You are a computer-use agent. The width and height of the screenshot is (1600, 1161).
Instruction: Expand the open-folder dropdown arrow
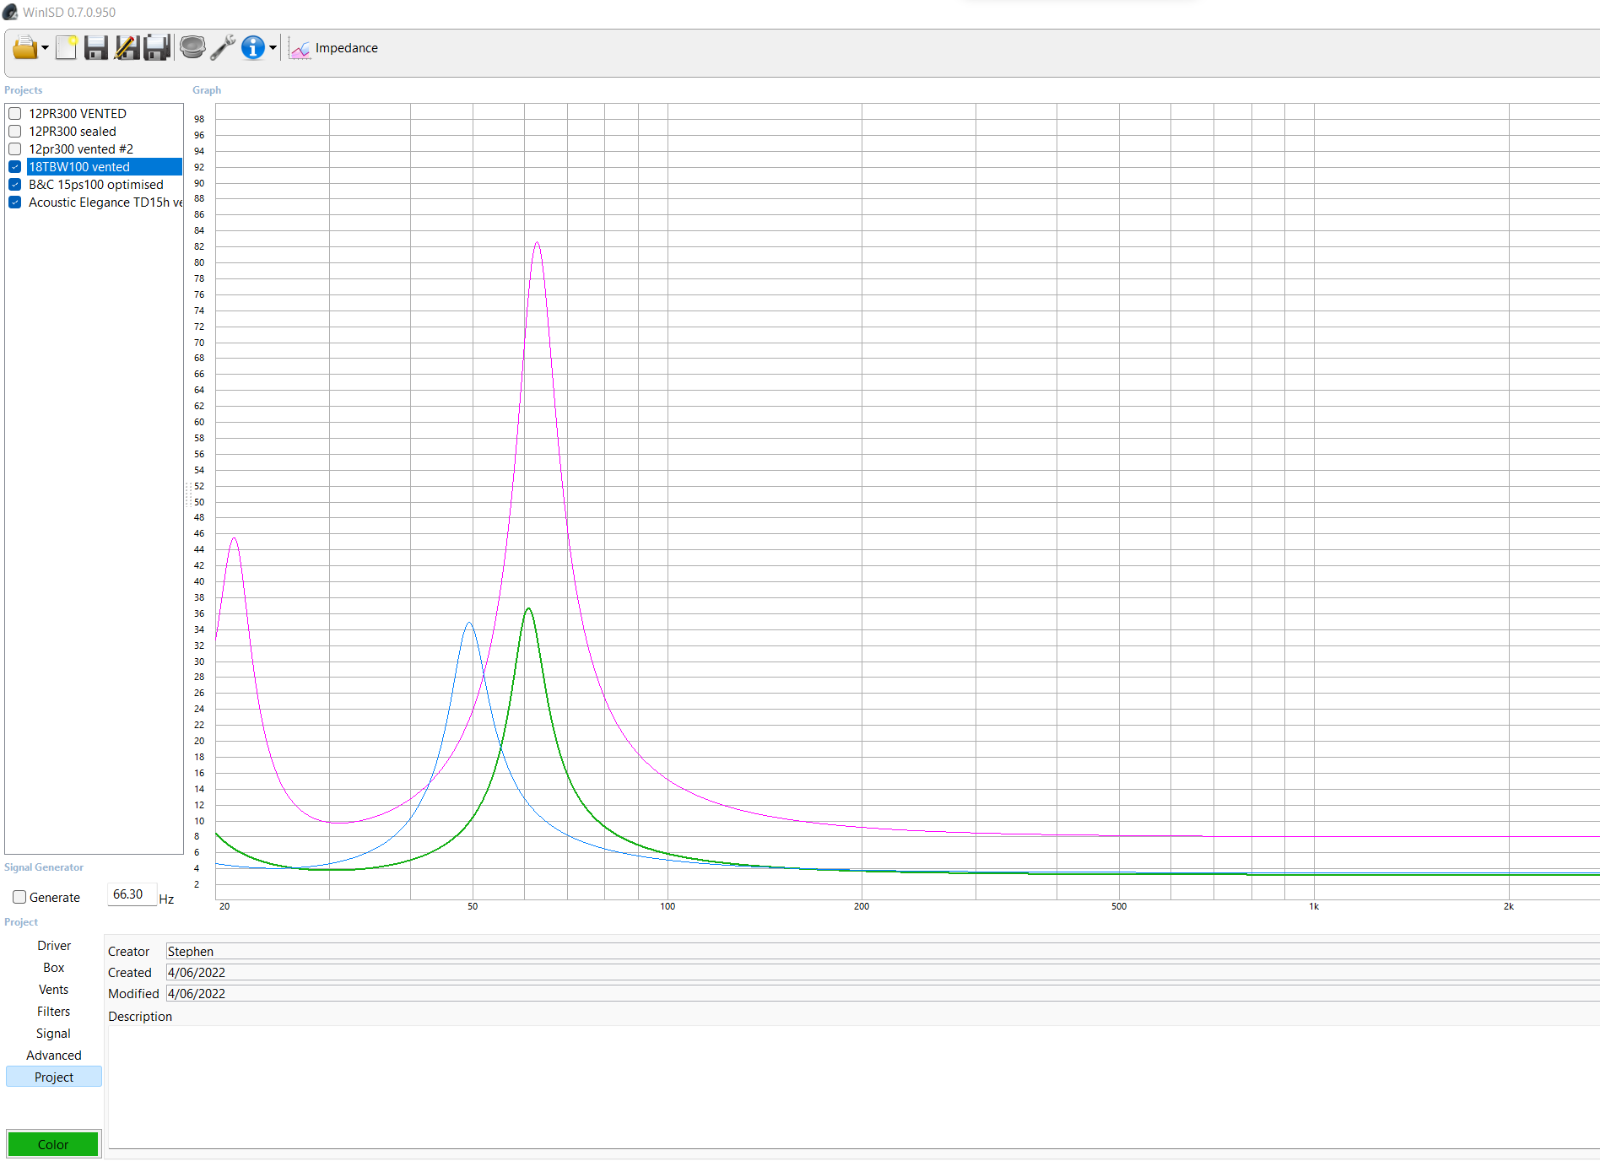[x=45, y=48]
